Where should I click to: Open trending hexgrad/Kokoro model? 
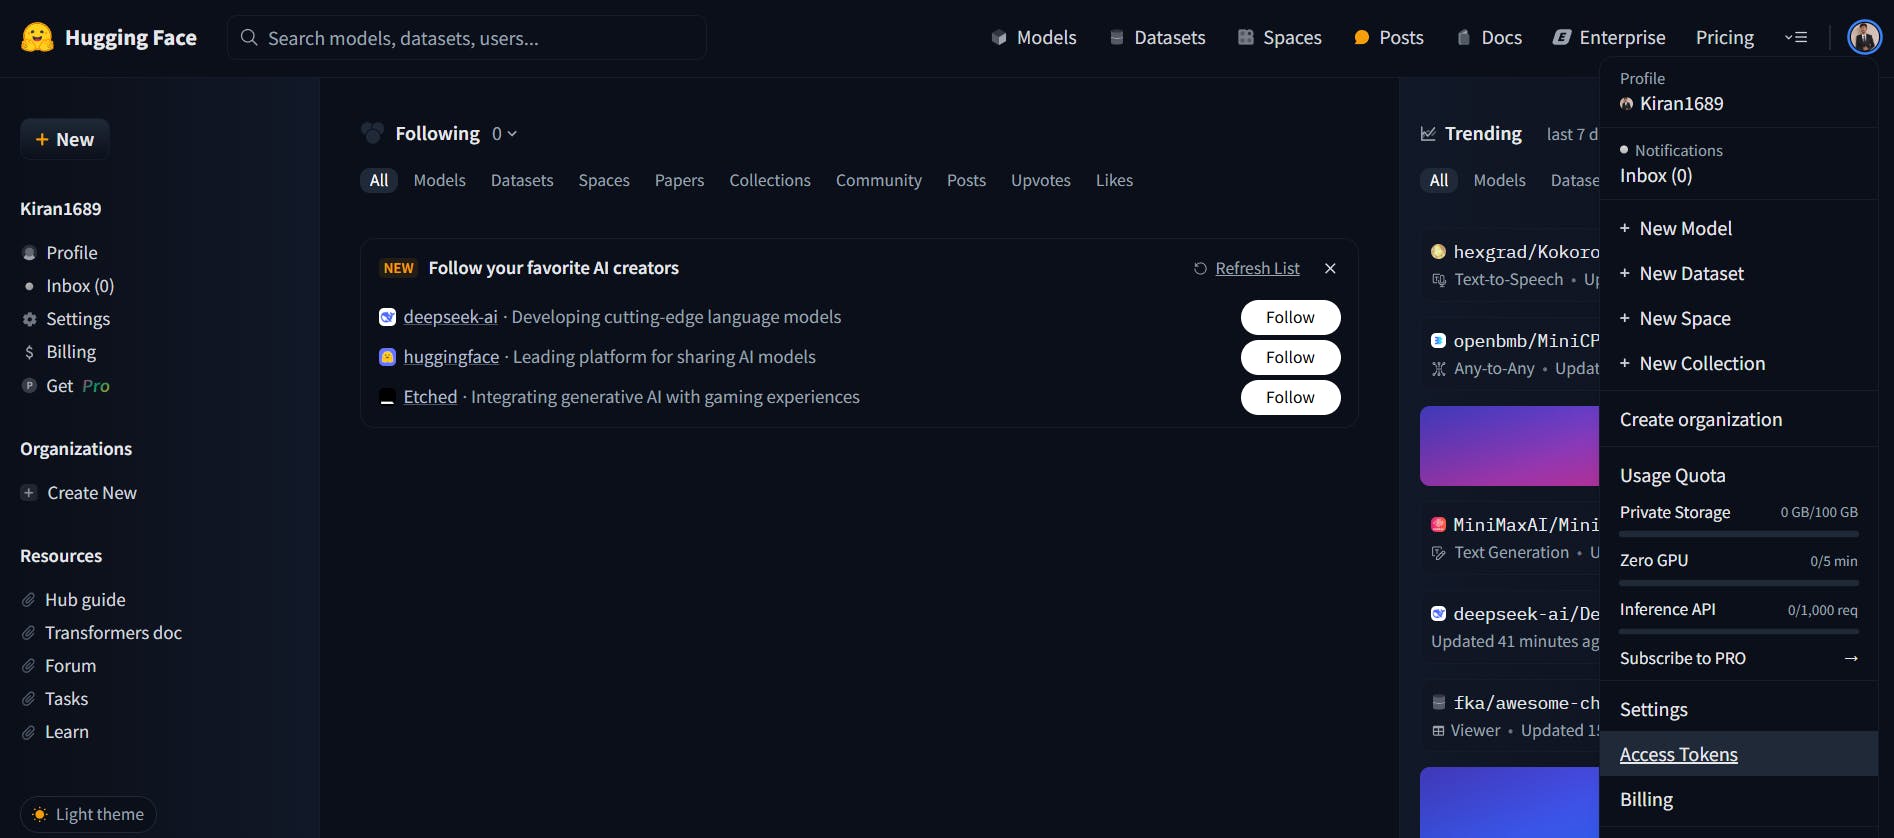1510,266
